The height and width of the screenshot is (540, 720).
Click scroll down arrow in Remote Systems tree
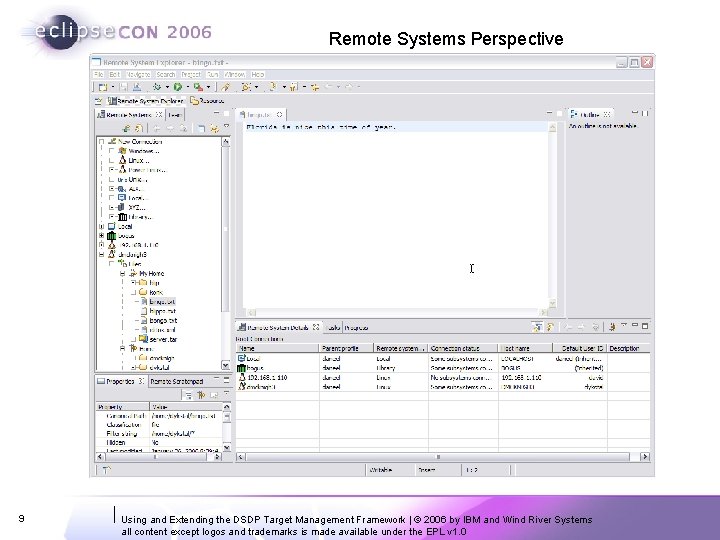225,366
